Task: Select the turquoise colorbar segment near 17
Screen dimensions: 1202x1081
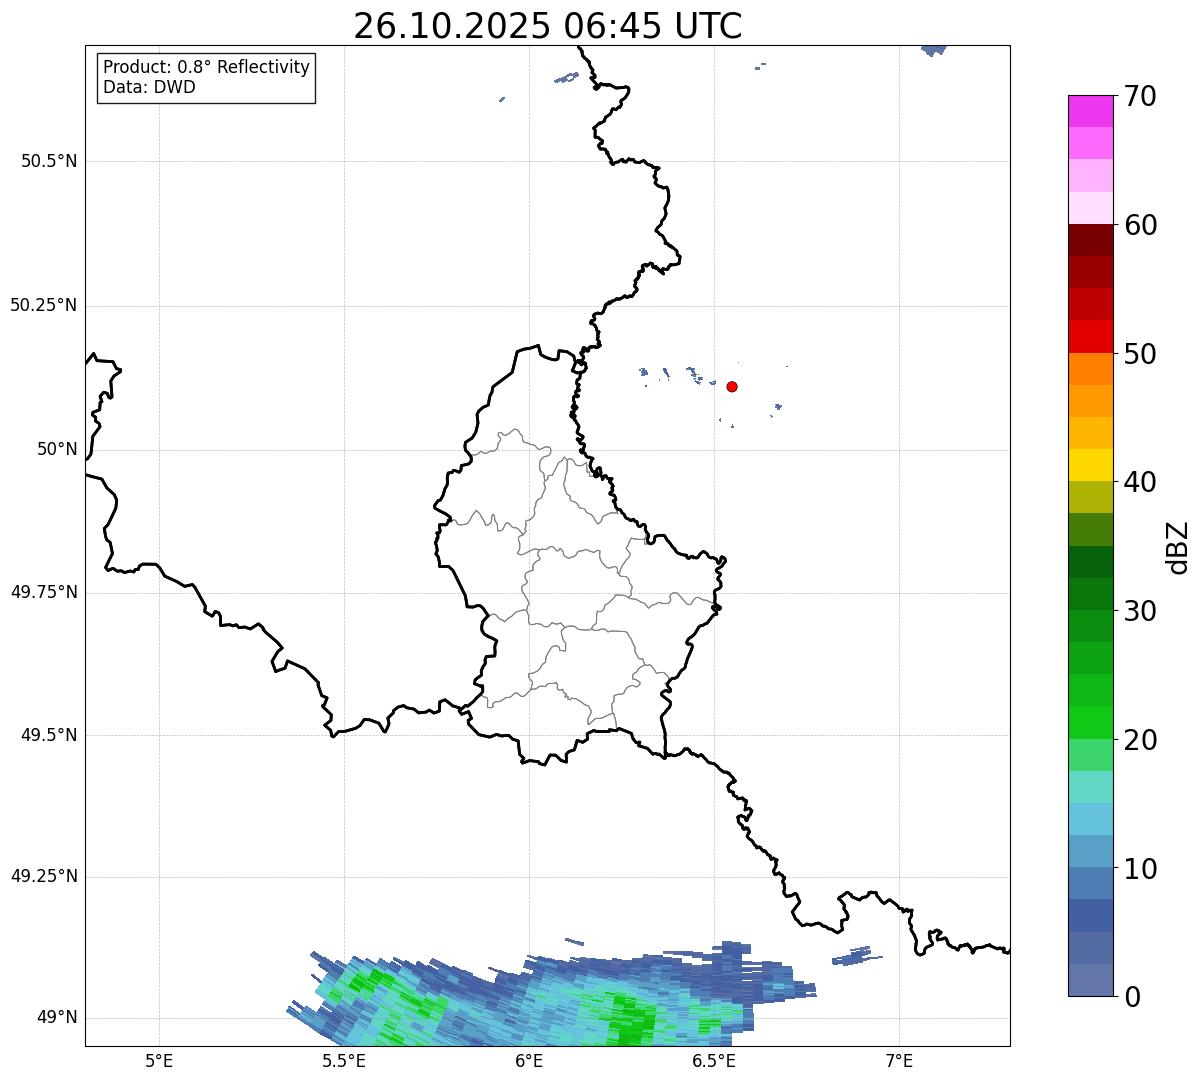Action: click(1090, 787)
